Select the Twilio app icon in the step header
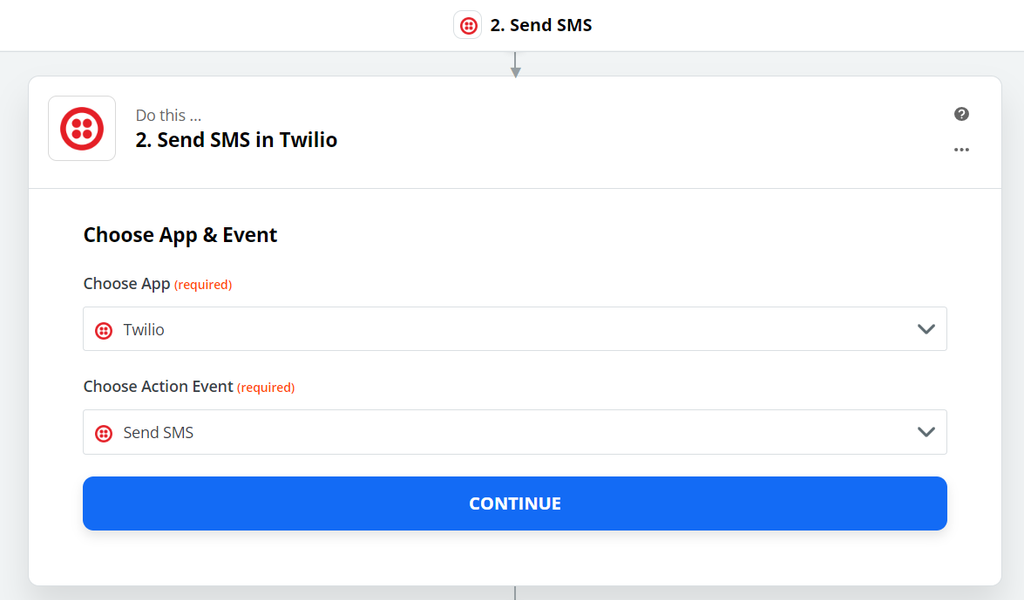The image size is (1024, 600). click(x=81, y=128)
